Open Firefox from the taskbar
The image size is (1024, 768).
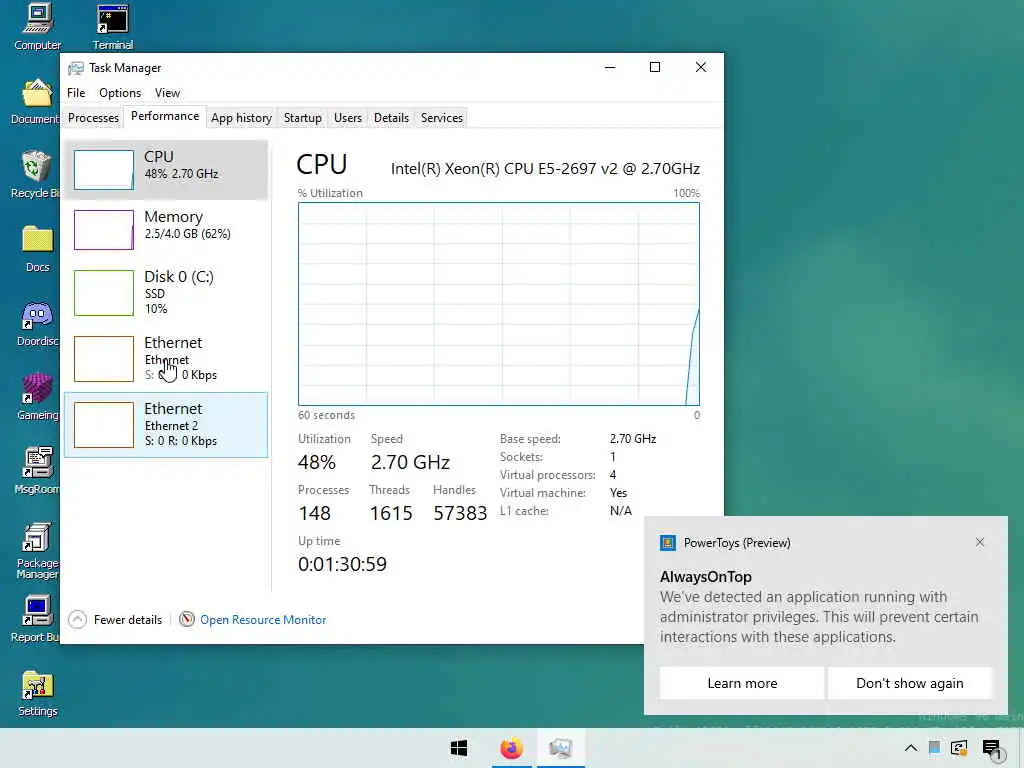[511, 748]
